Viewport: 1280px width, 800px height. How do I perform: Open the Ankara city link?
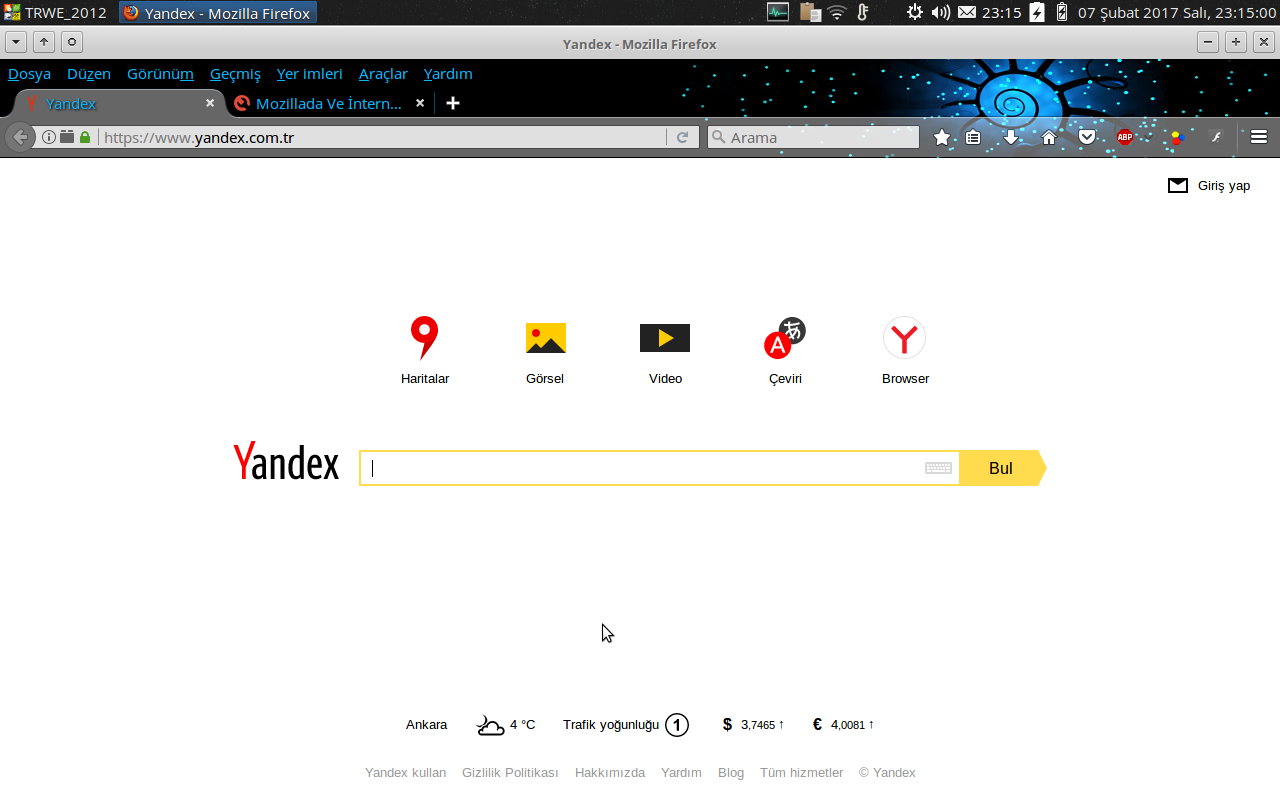pos(426,725)
